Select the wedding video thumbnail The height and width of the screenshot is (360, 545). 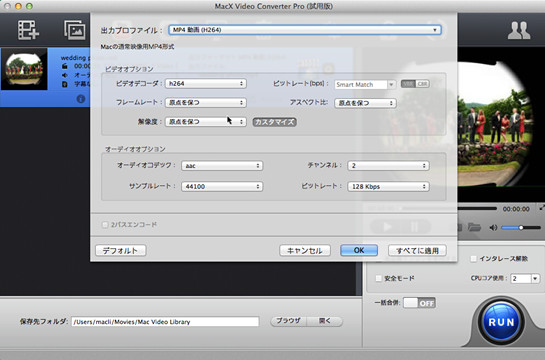coord(24,69)
